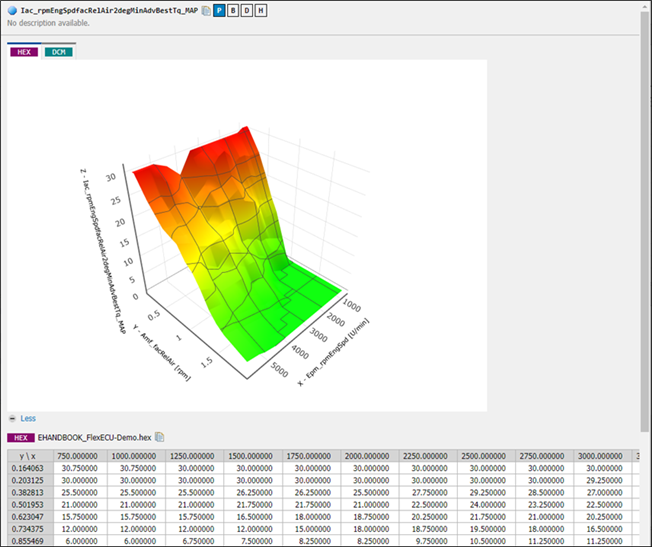
Task: Toggle the B view button
Action: pyautogui.click(x=233, y=10)
